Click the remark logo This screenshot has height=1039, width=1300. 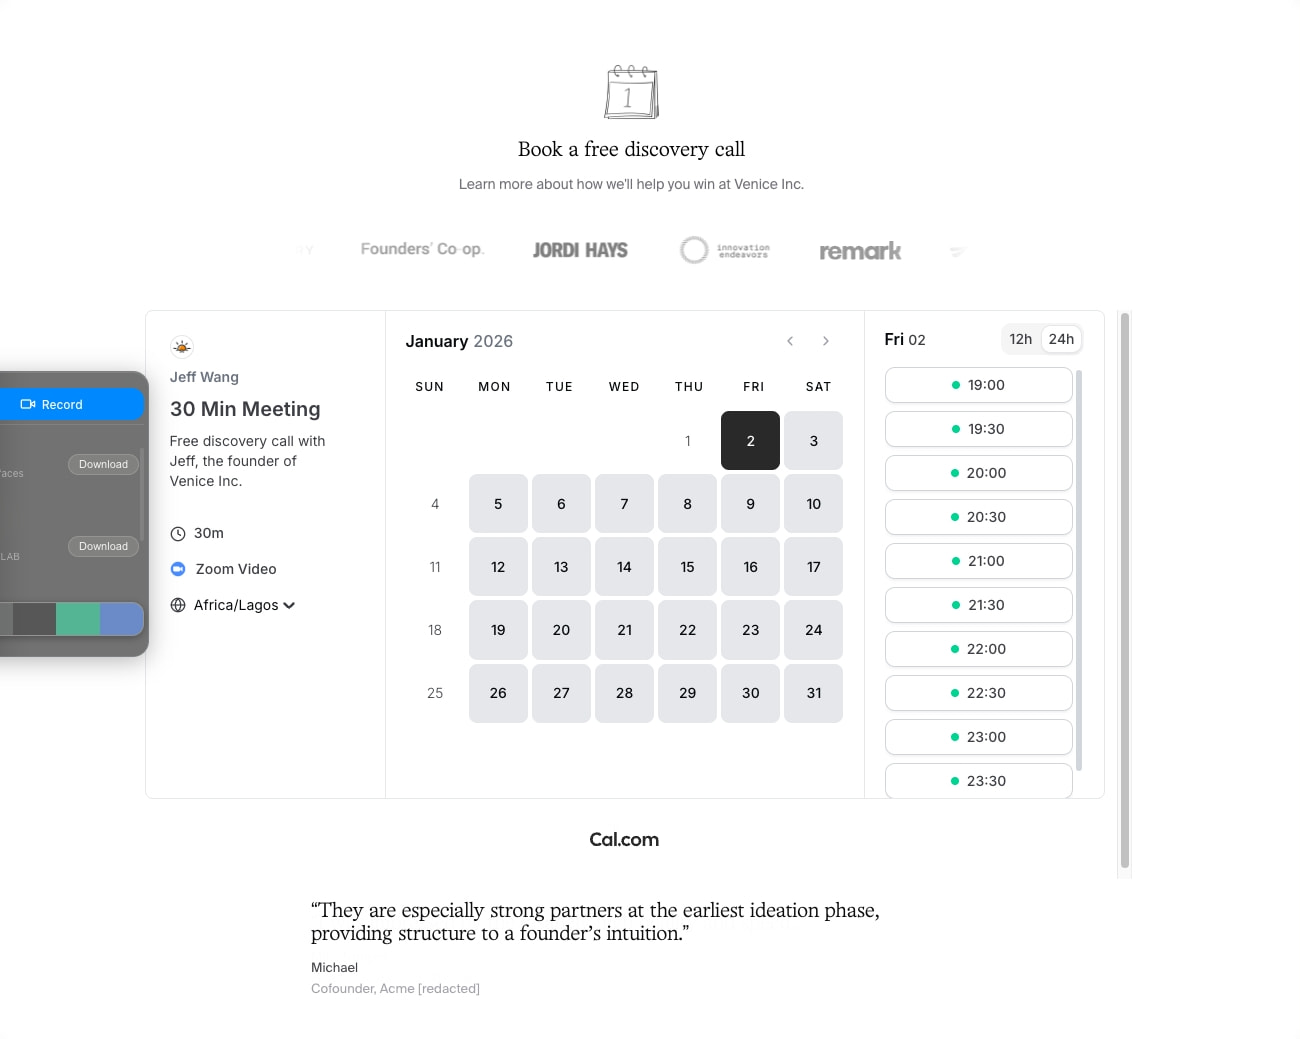[860, 251]
